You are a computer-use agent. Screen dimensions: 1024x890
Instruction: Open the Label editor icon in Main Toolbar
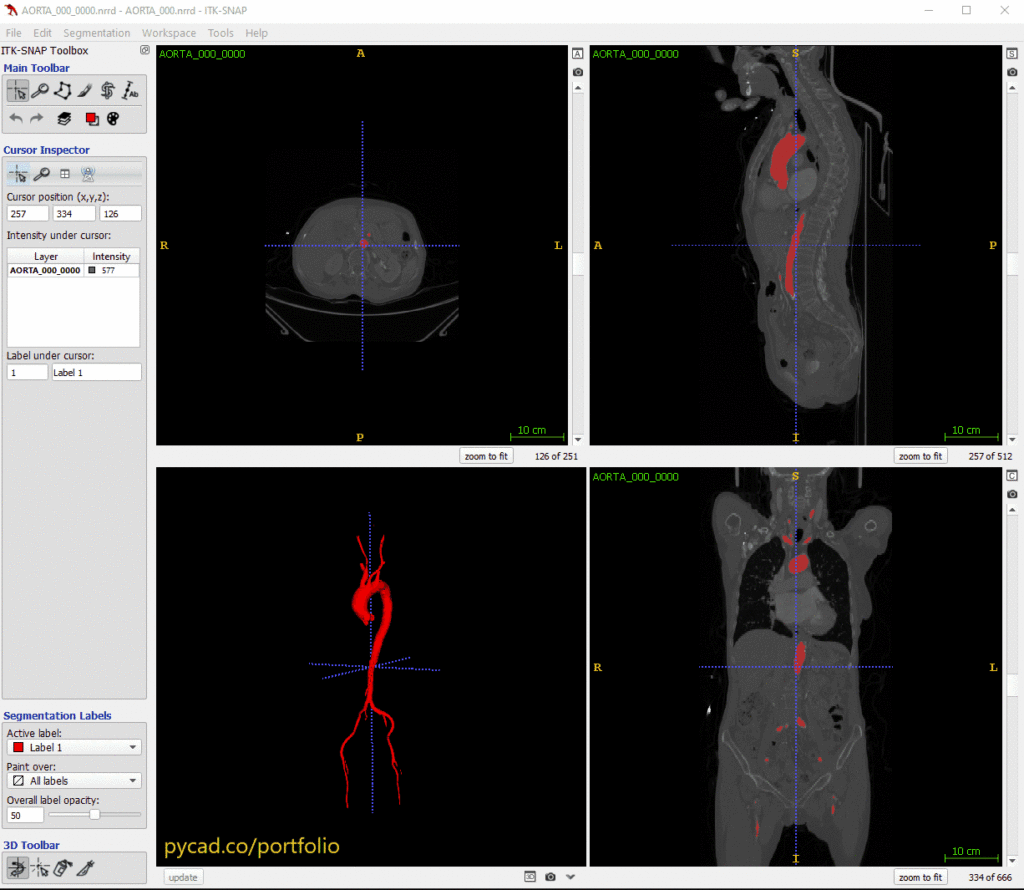pyautogui.click(x=91, y=118)
